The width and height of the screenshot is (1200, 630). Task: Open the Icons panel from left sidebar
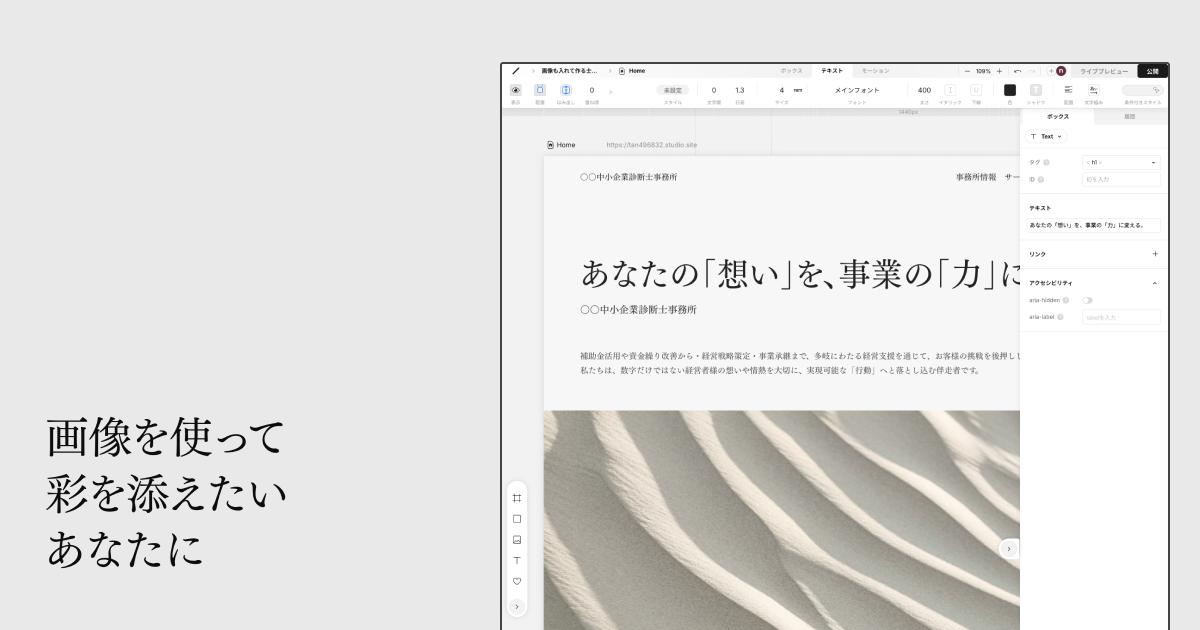517,581
